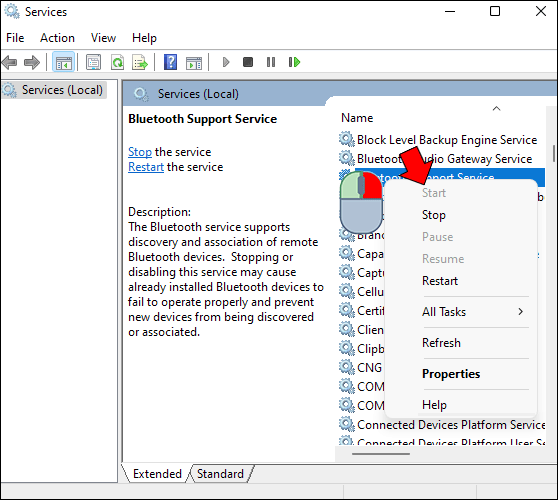Click the Services app title icon
The width and height of the screenshot is (558, 500).
point(12,11)
